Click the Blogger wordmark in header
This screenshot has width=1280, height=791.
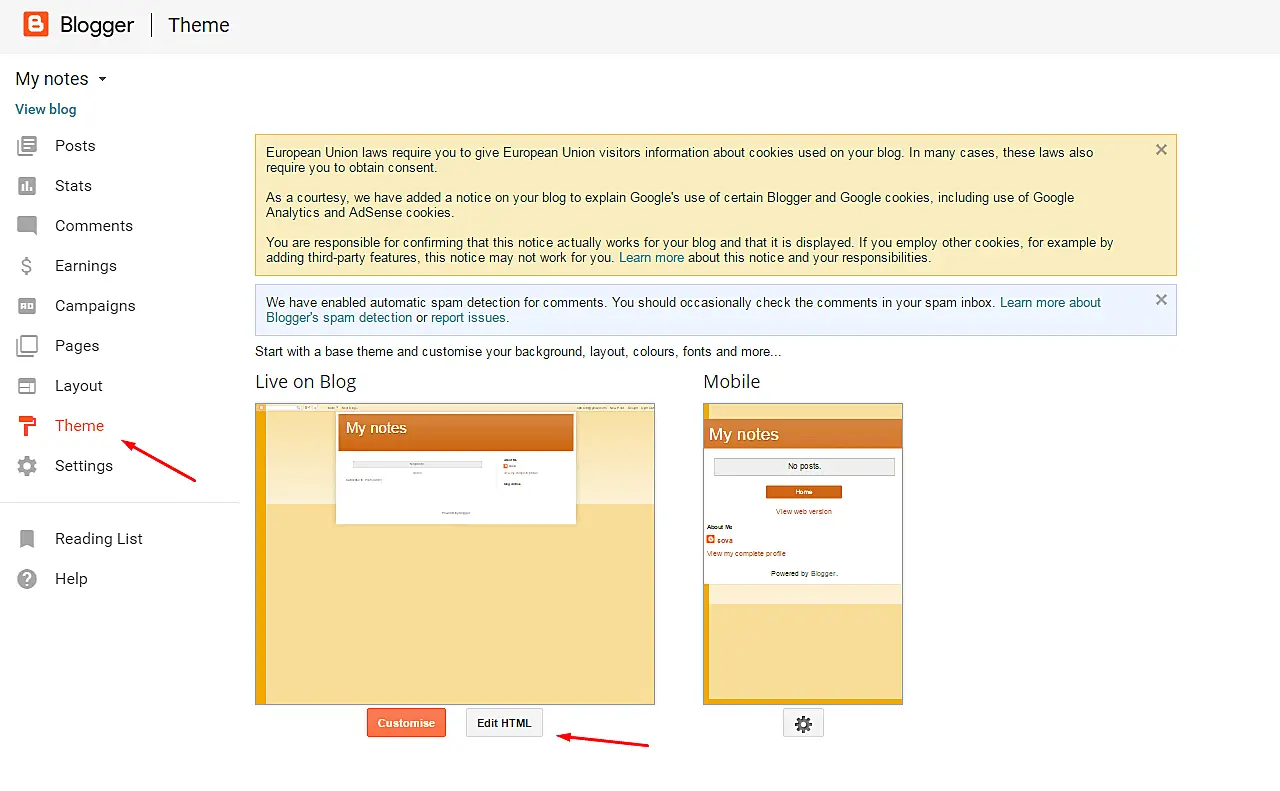click(x=97, y=25)
